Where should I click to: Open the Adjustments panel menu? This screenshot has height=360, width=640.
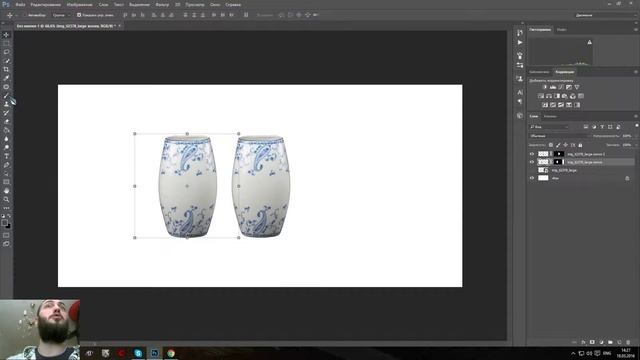636,72
